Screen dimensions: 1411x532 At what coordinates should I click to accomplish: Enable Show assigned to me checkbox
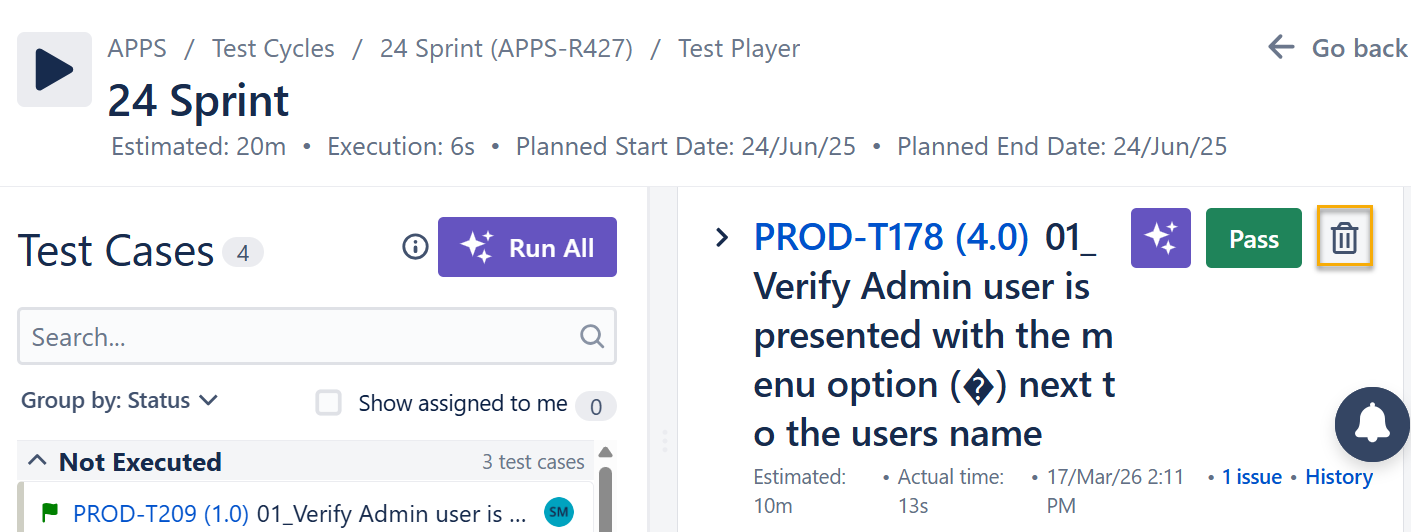pos(329,403)
